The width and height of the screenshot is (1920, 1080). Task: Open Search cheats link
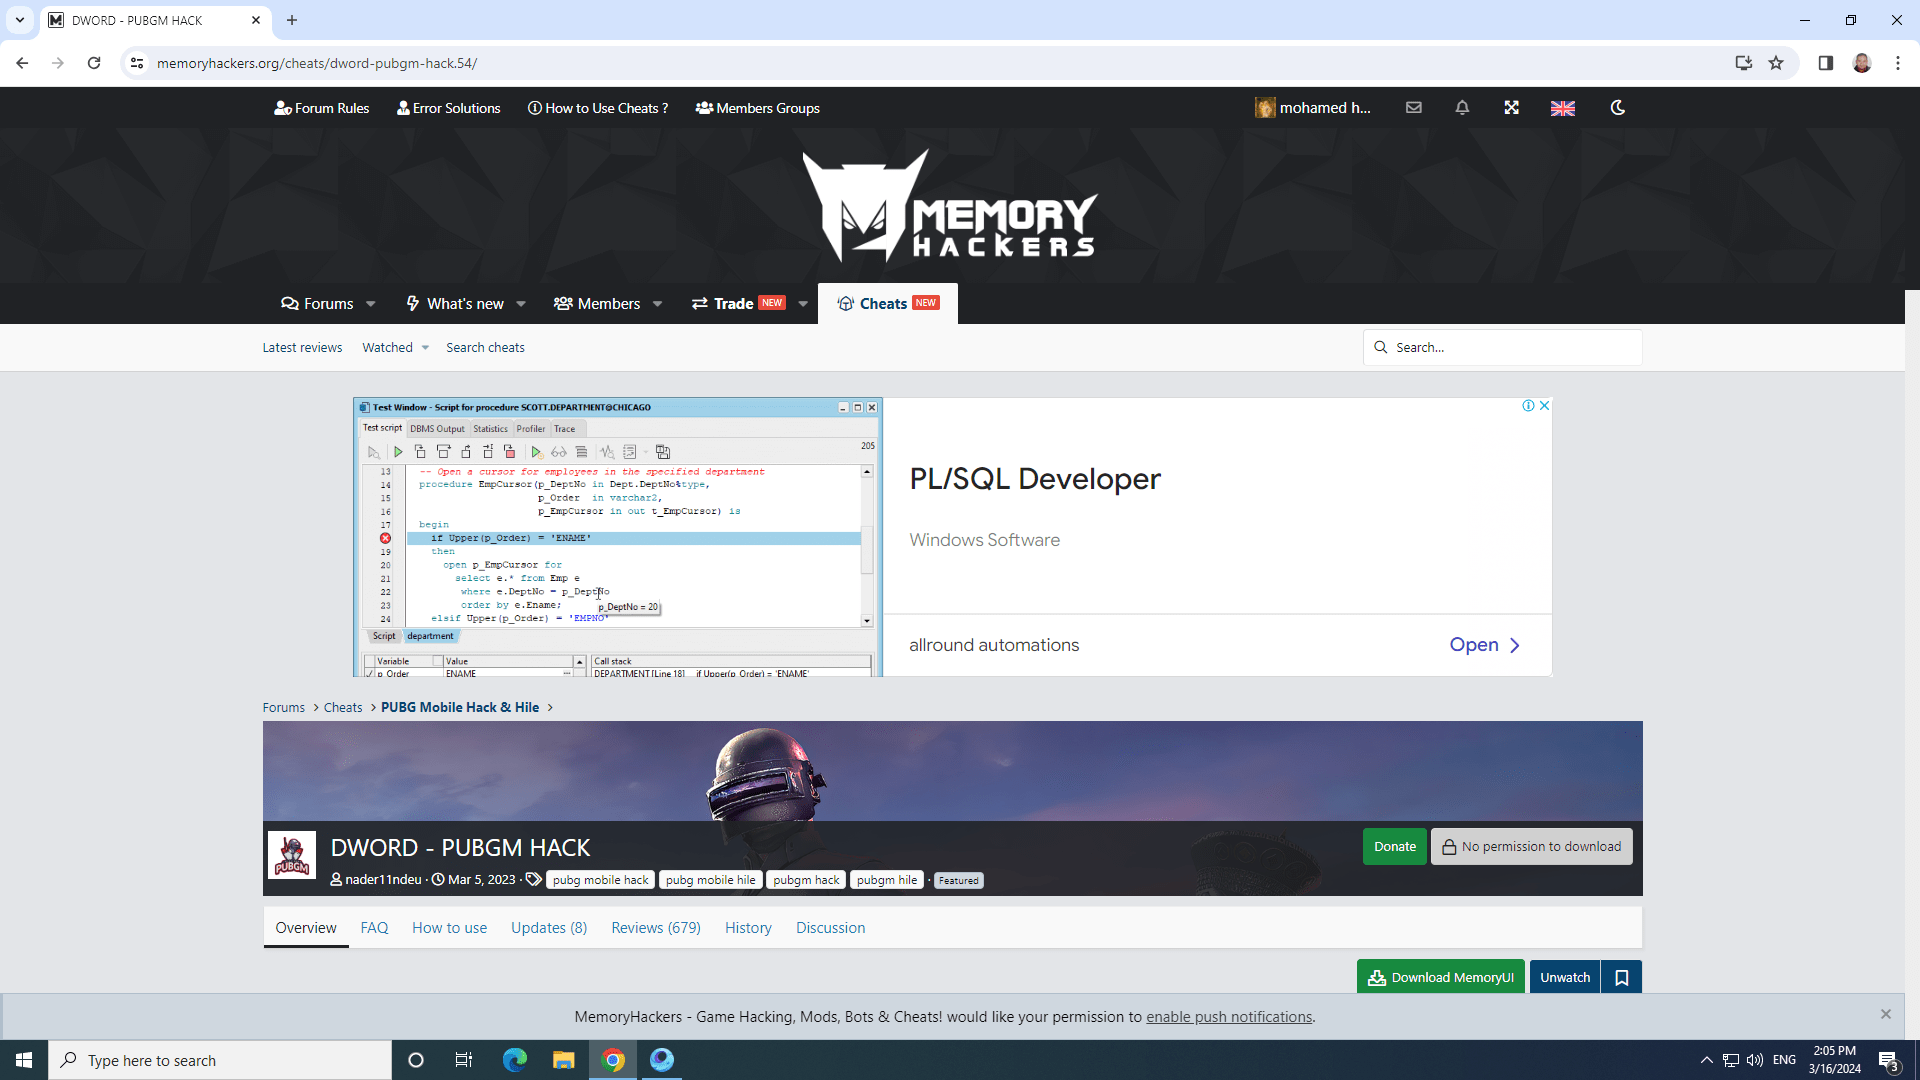485,348
